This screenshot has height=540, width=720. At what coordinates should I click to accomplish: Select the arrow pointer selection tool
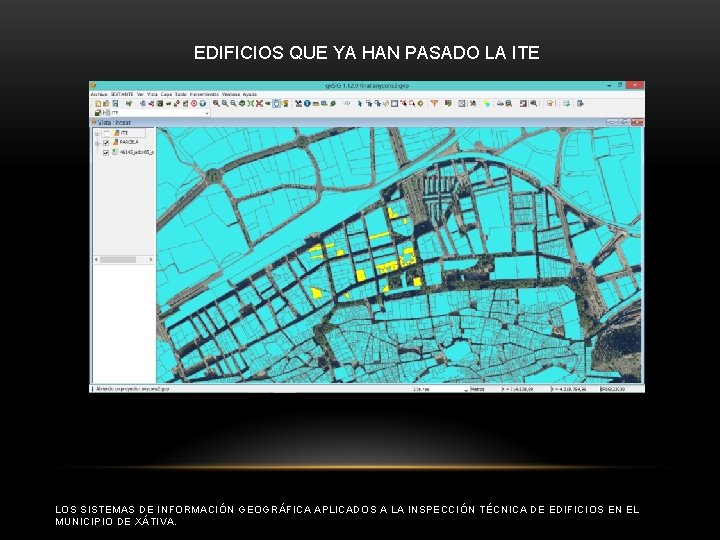pyautogui.click(x=360, y=104)
